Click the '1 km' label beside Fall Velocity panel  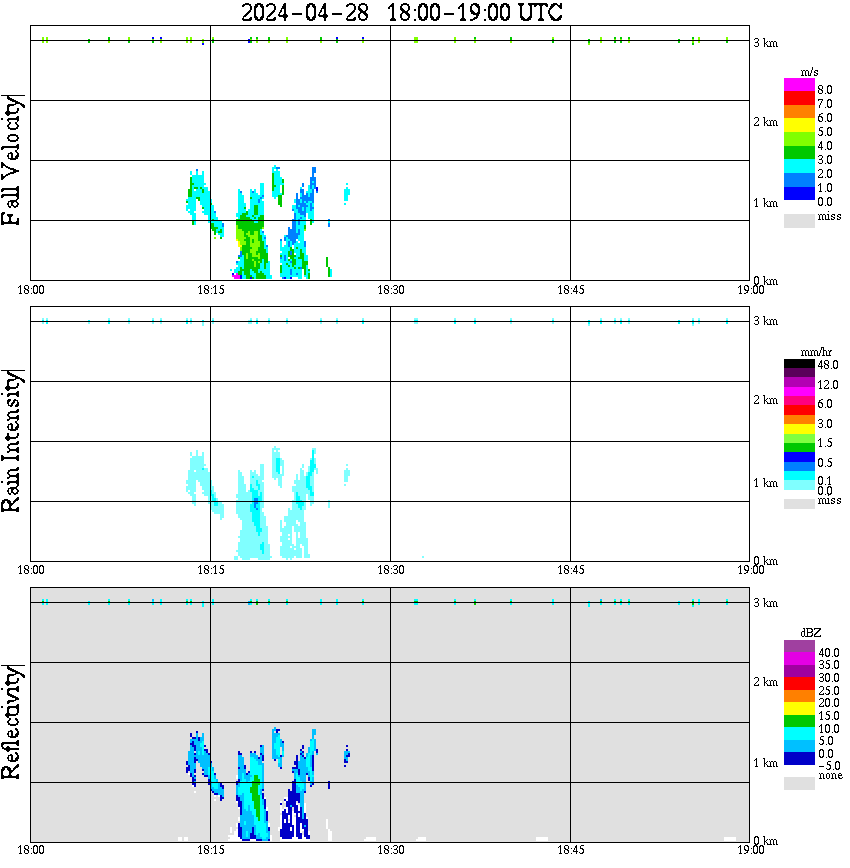(x=765, y=203)
